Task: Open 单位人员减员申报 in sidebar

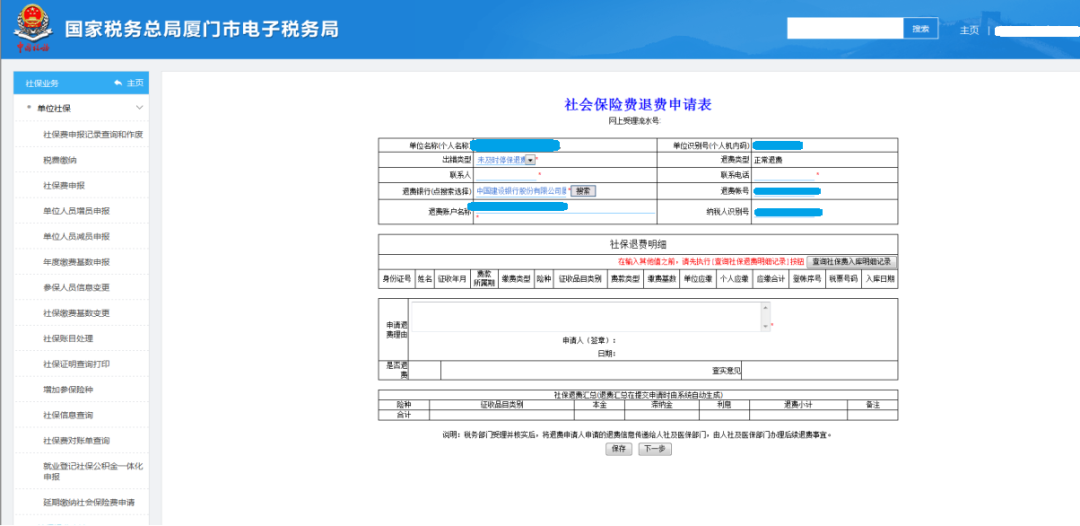Action: tap(76, 236)
